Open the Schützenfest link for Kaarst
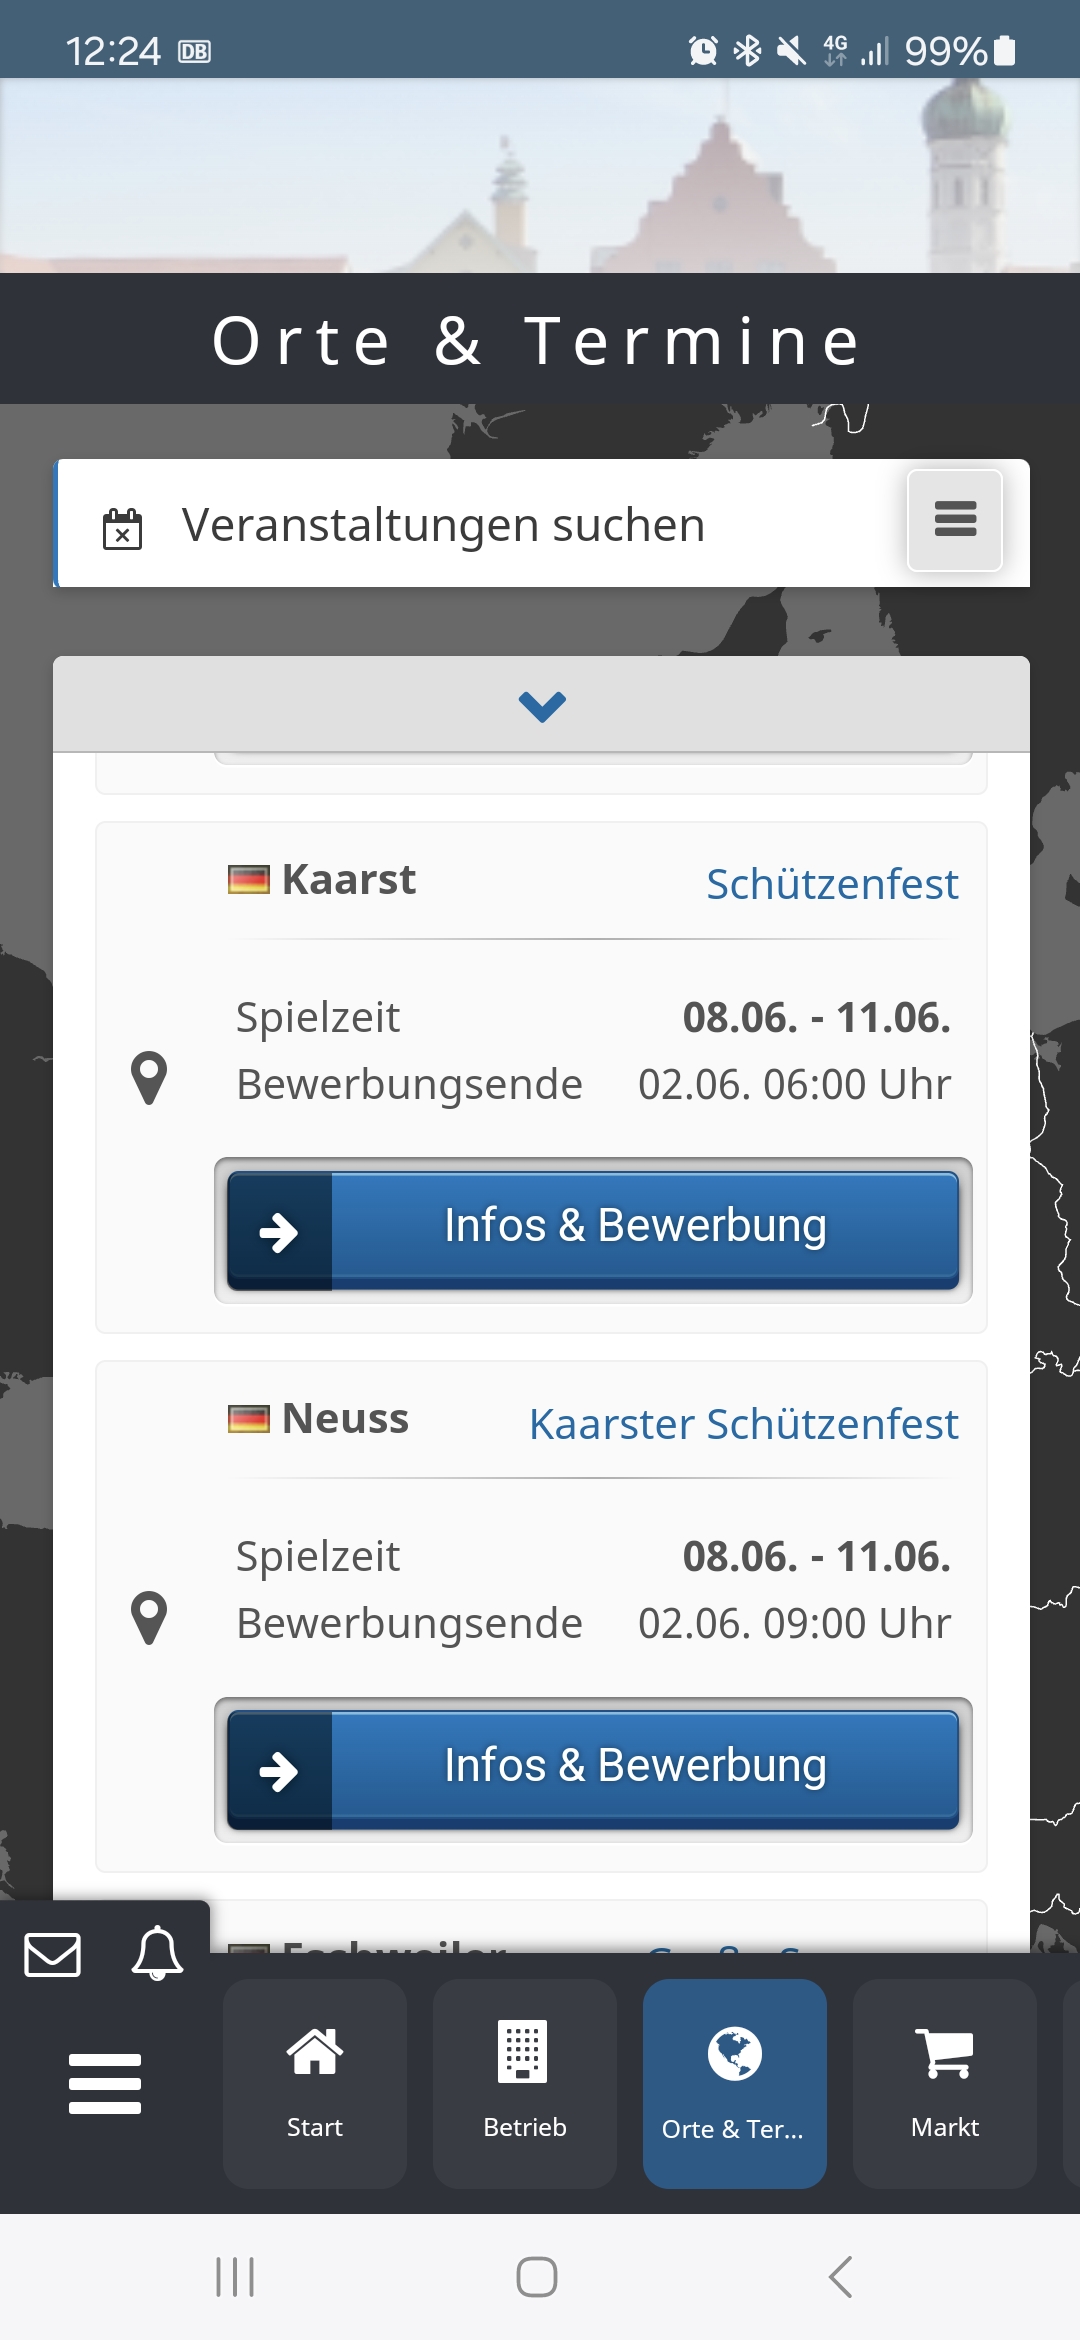 coord(832,884)
